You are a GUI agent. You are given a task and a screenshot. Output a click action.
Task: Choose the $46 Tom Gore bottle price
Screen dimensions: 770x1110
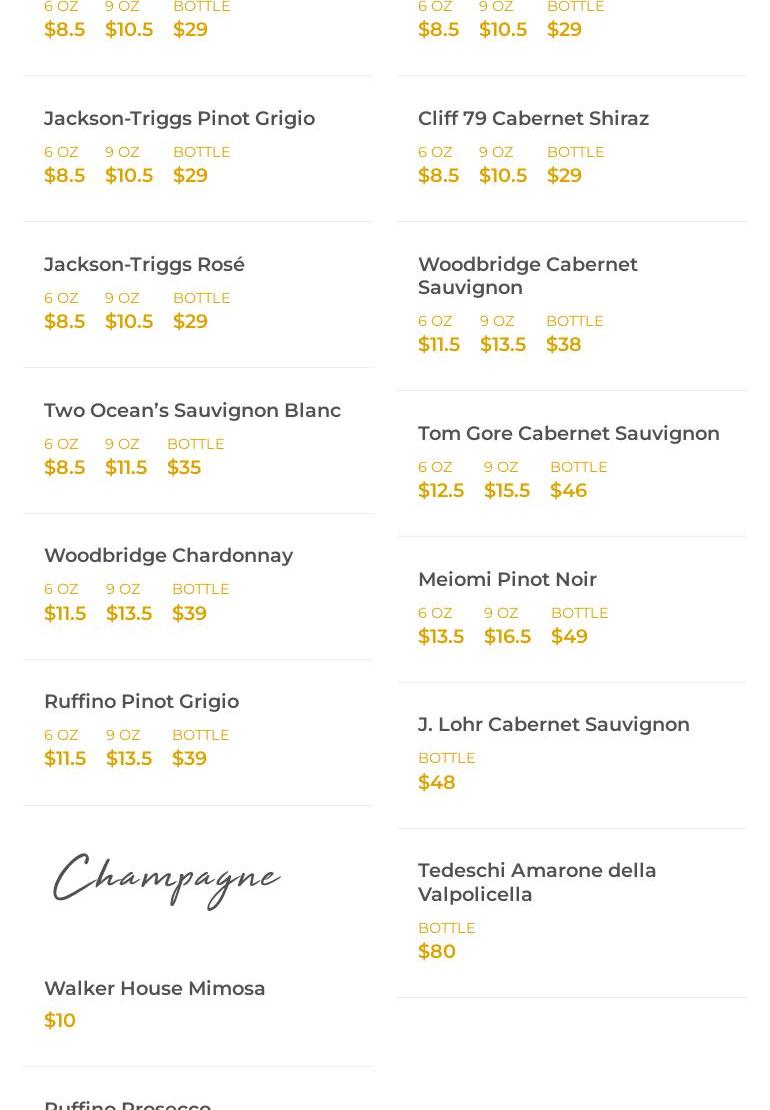(568, 490)
